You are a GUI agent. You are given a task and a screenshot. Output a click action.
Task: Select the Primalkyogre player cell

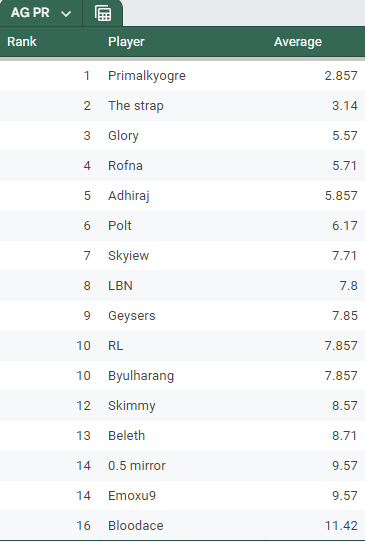(147, 76)
